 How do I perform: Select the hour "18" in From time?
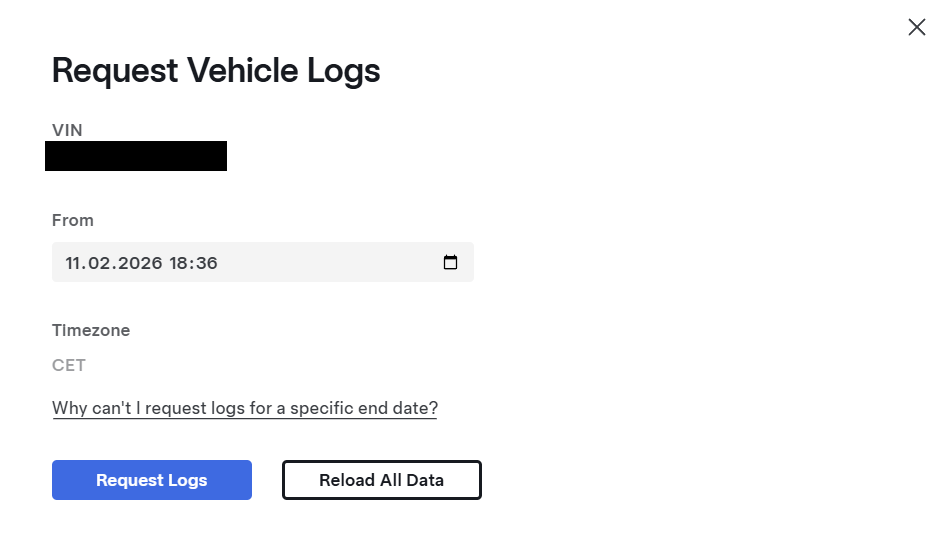(x=181, y=264)
